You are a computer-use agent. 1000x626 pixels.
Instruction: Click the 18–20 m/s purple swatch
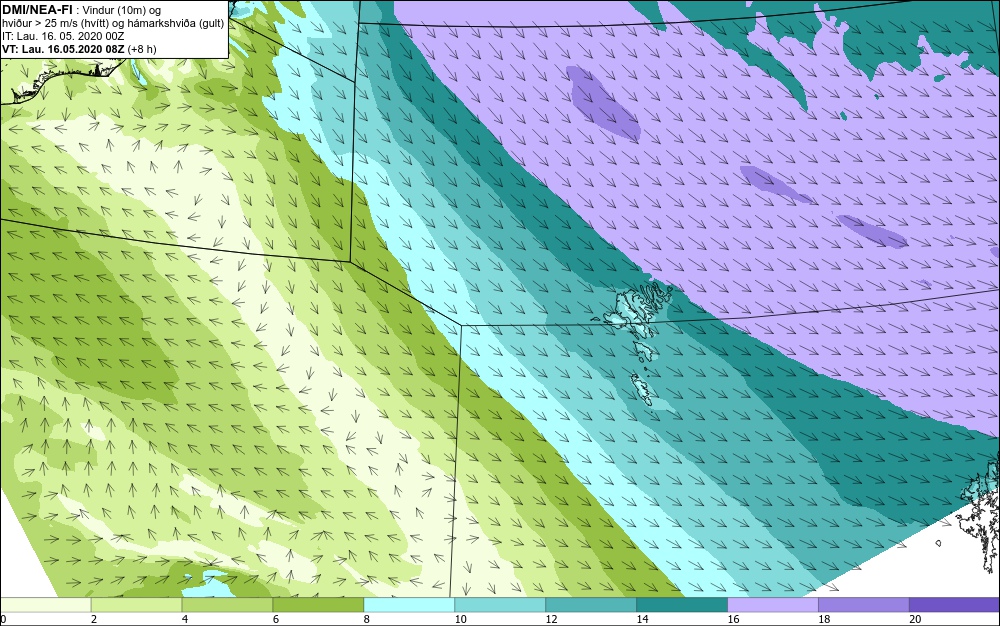[864, 604]
